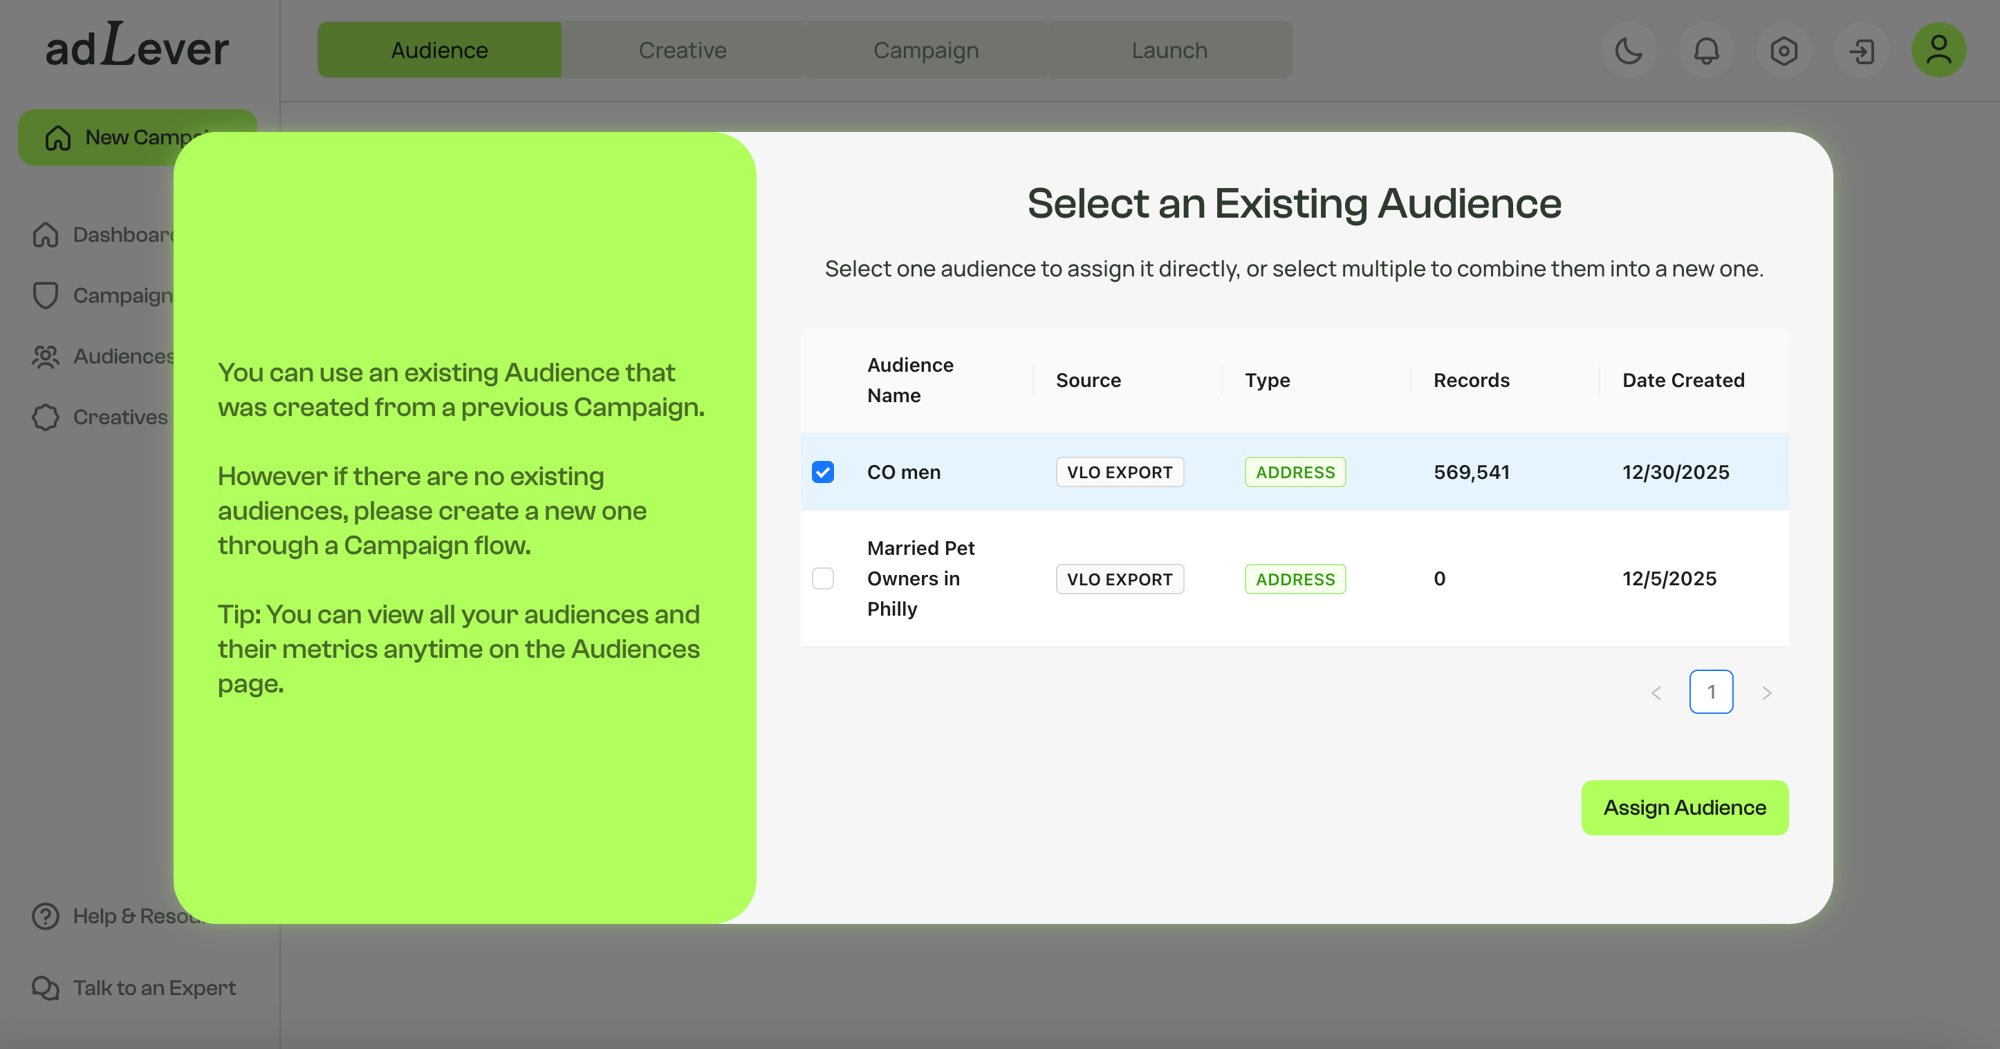Click the Assign Audience button

(x=1684, y=808)
